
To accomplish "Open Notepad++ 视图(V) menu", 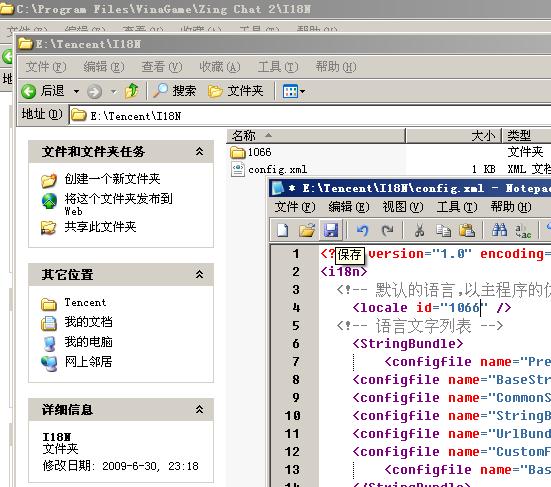I will [x=403, y=207].
